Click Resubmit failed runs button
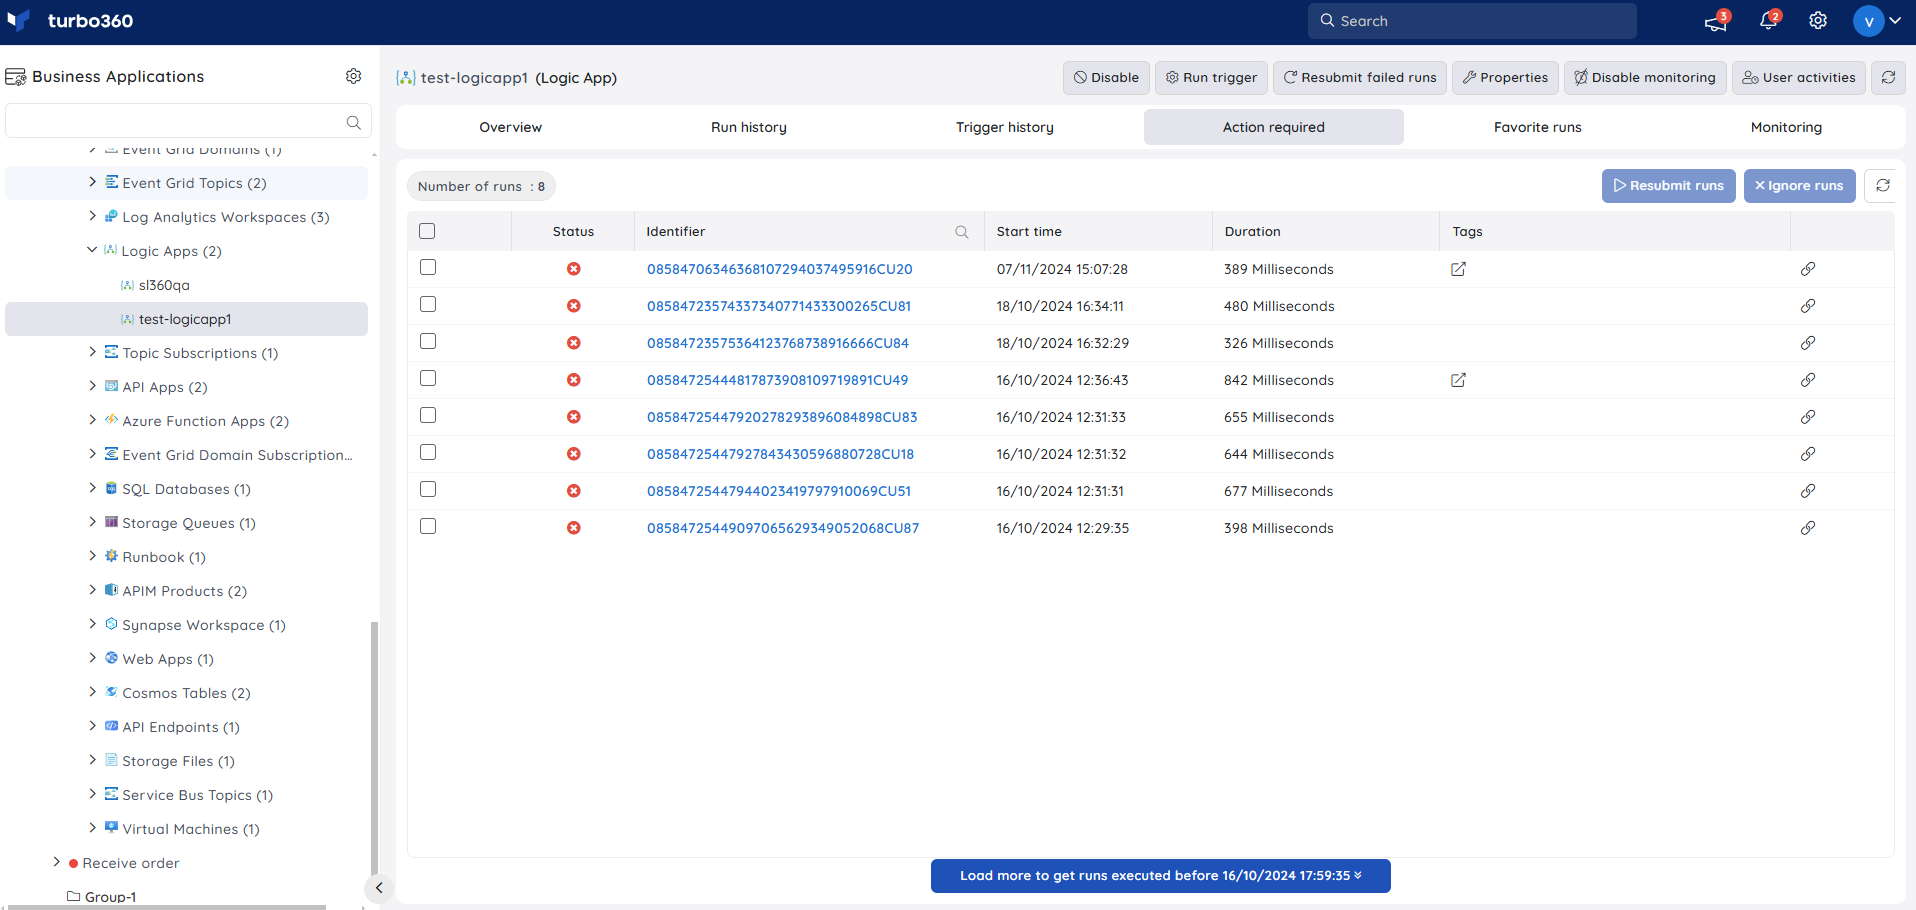1916x910 pixels. coord(1360,77)
